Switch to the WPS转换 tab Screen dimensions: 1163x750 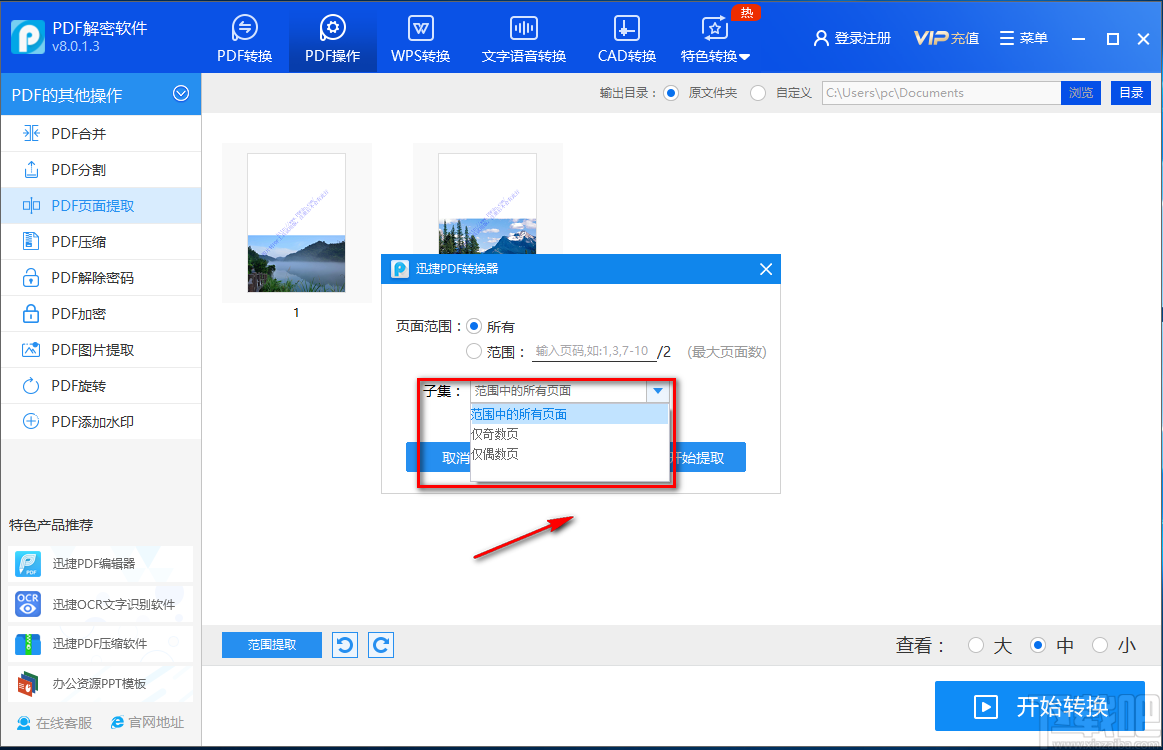tap(420, 37)
